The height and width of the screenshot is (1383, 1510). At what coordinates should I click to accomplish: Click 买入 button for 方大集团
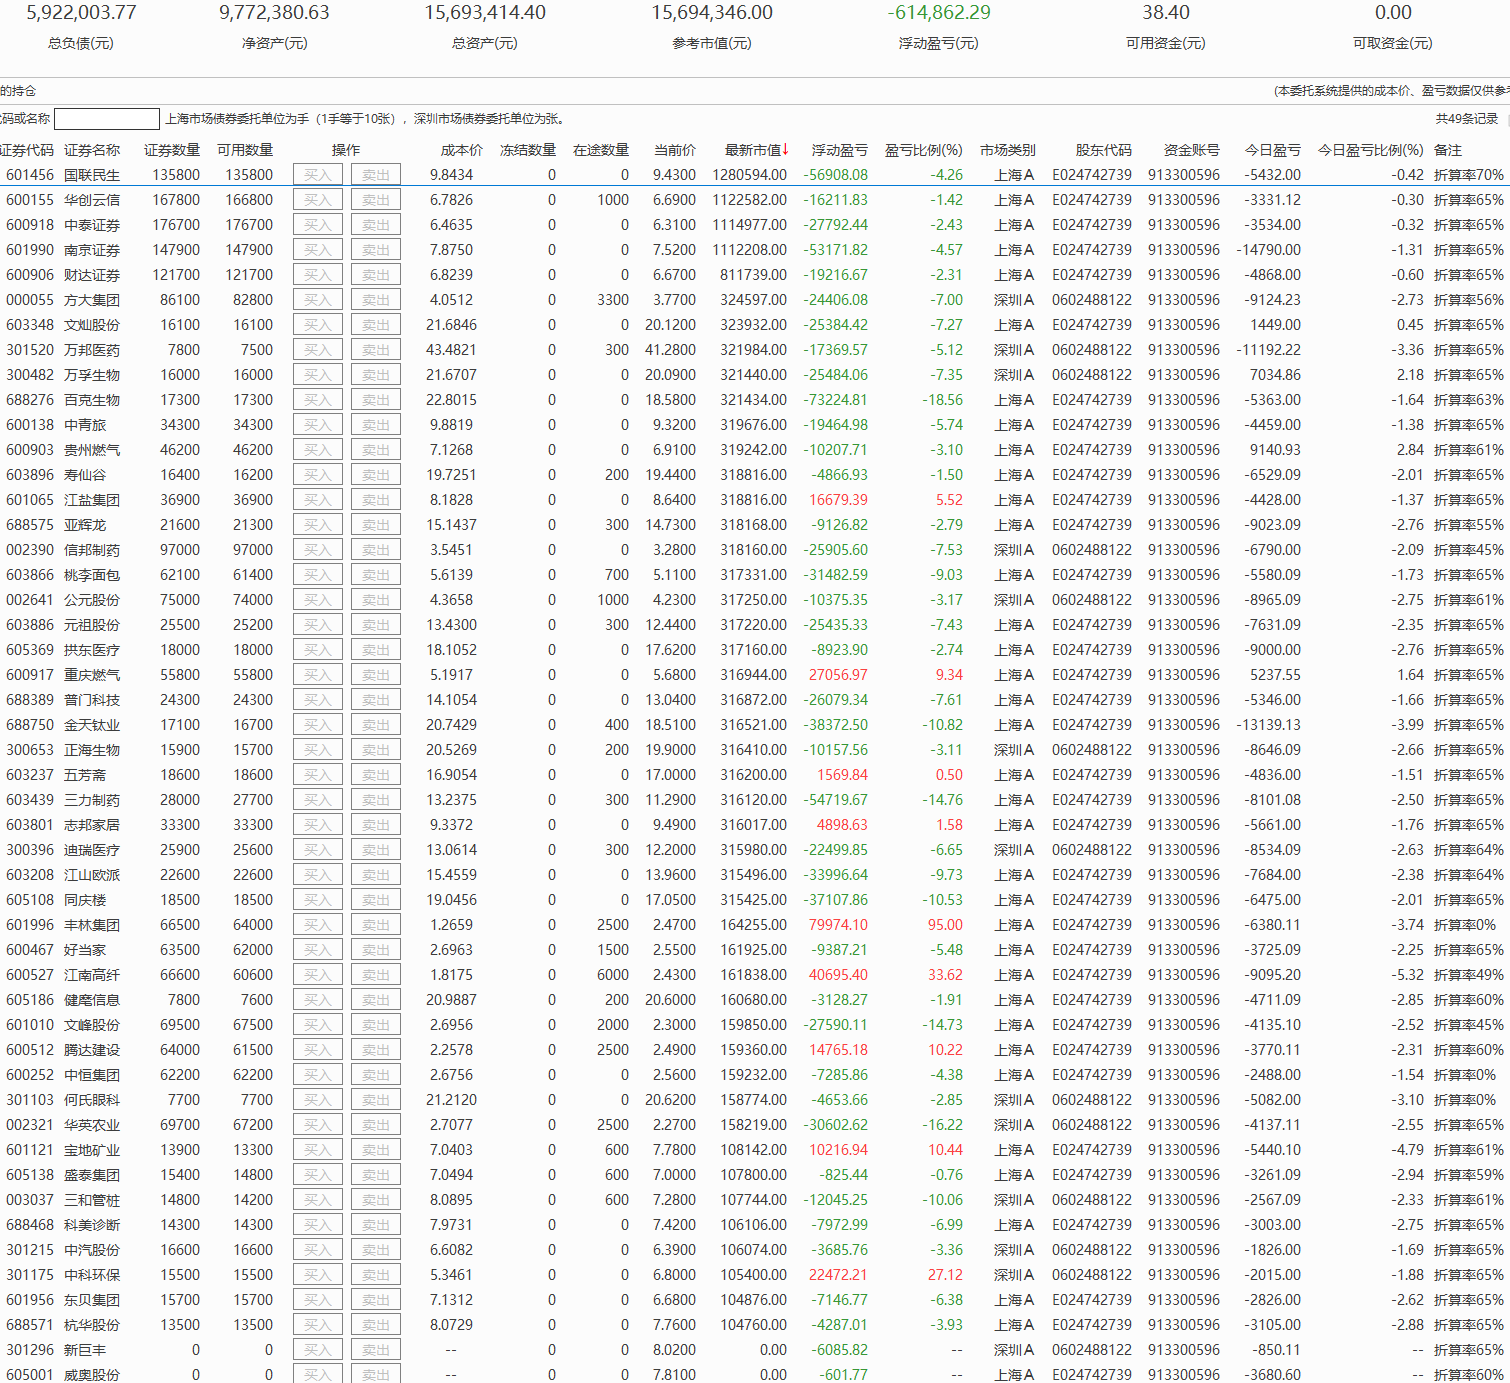pos(318,300)
